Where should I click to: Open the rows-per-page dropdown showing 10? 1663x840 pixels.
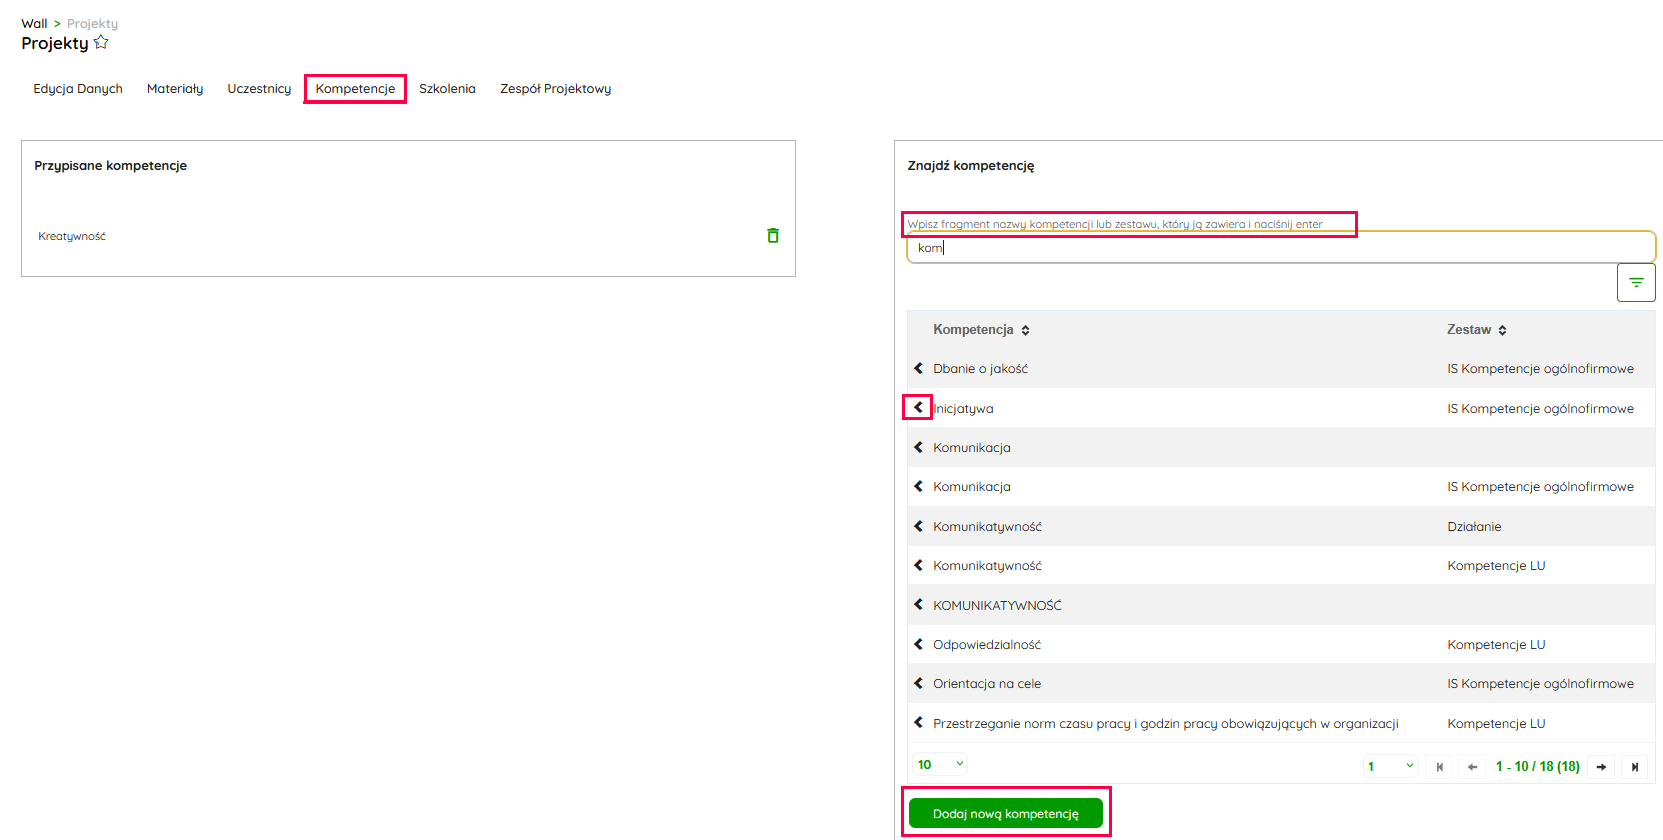click(x=940, y=765)
